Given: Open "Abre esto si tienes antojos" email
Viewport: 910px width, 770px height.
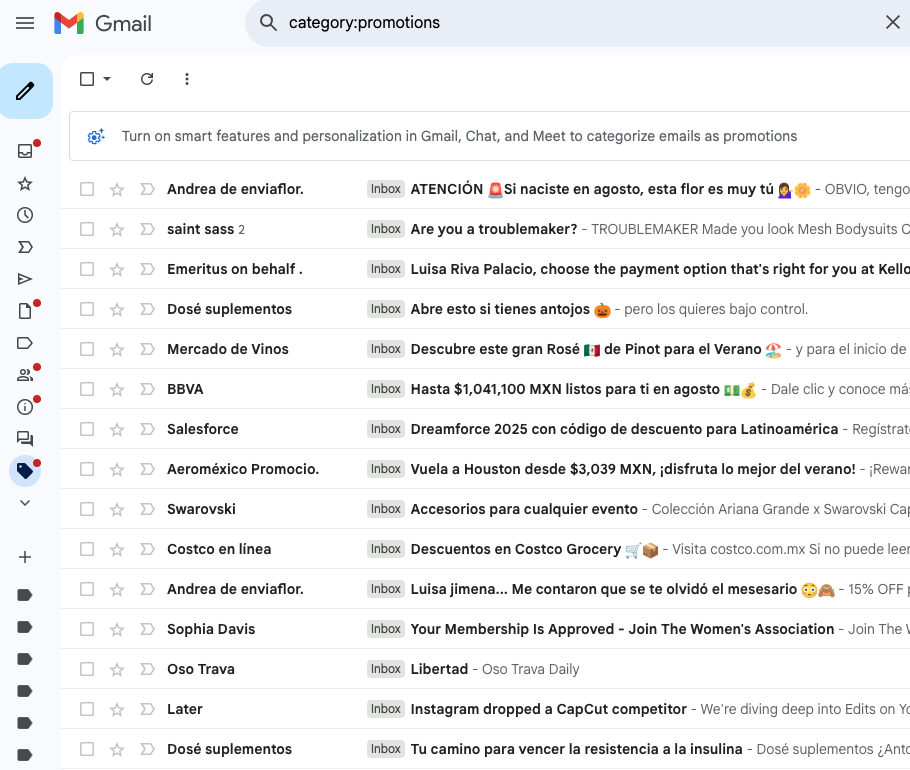Looking at the screenshot, I should [x=500, y=309].
